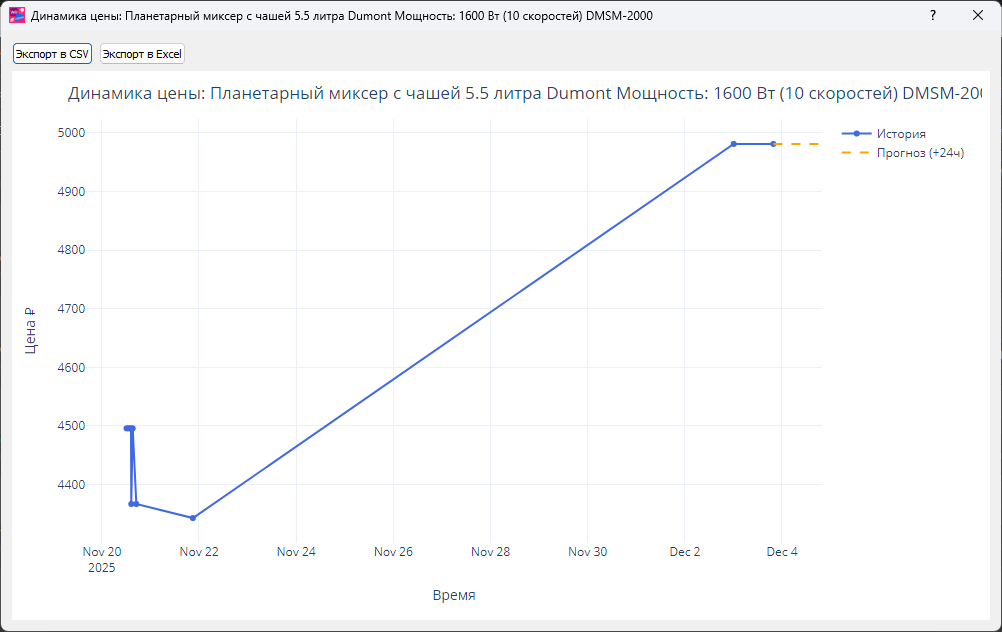Image resolution: width=1002 pixels, height=632 pixels.
Task: Click the Dec 2 x-axis tick label
Action: (x=684, y=552)
